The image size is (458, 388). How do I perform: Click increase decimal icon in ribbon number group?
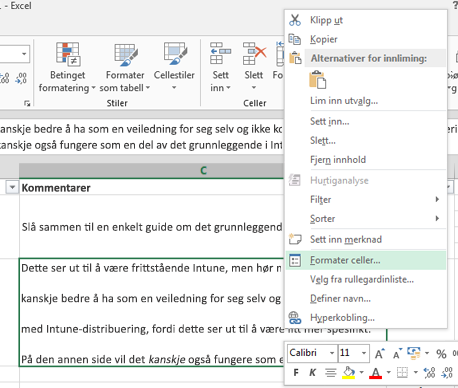[x=5, y=78]
